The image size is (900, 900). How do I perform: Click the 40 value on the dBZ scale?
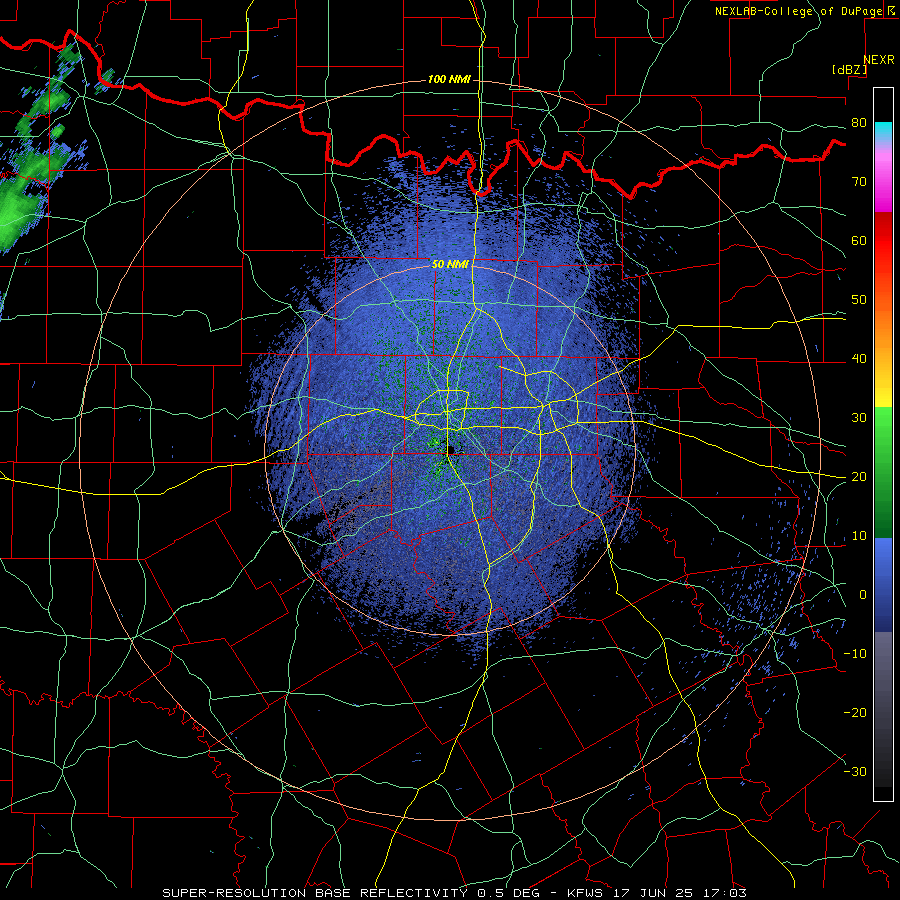pyautogui.click(x=859, y=359)
